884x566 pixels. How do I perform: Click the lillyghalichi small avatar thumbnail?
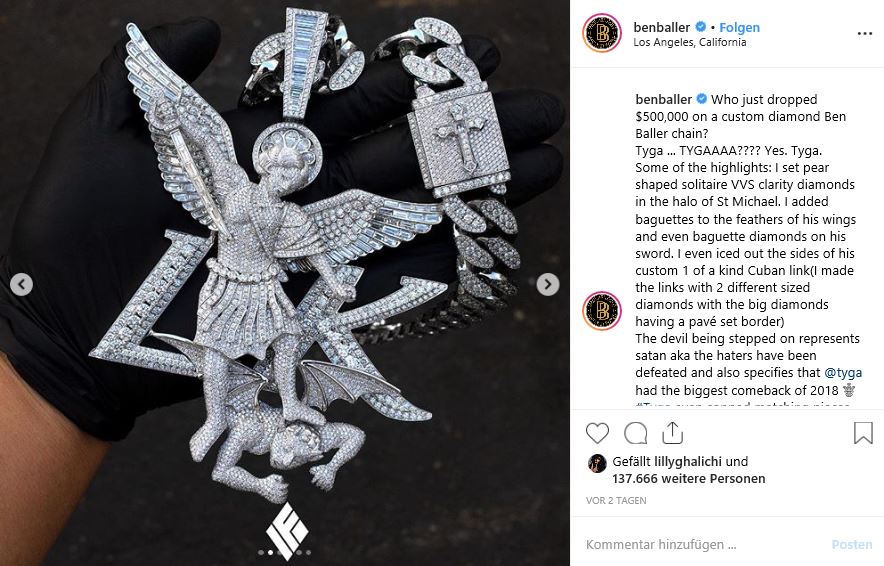pyautogui.click(x=597, y=463)
